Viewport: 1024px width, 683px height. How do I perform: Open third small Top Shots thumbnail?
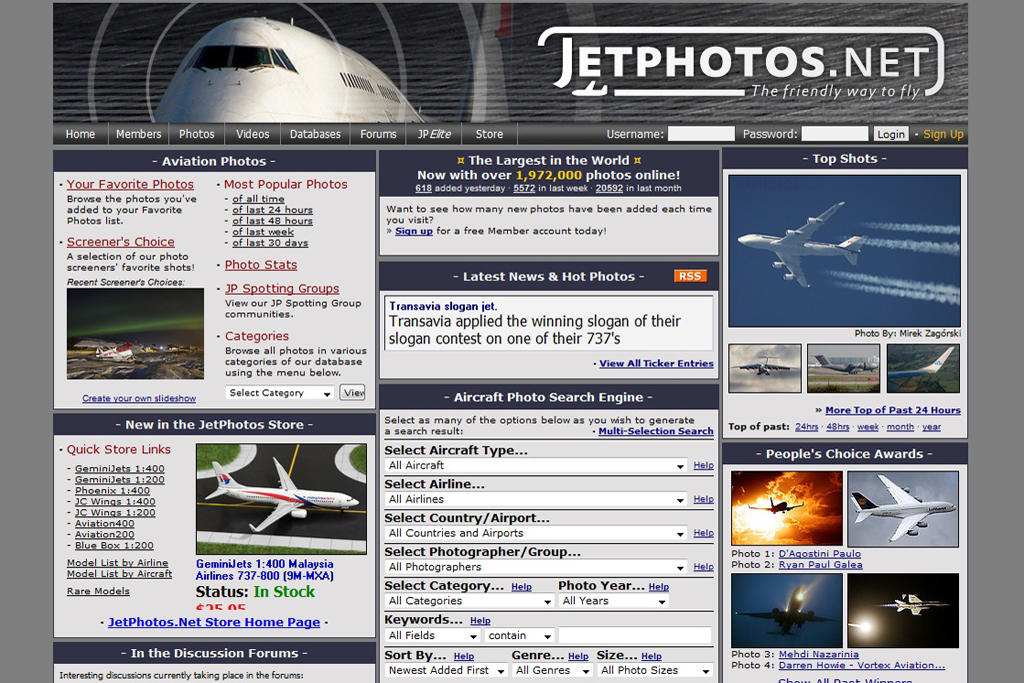tap(923, 368)
